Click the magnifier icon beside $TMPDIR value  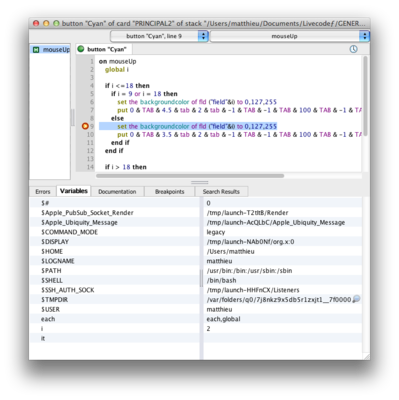356,299
